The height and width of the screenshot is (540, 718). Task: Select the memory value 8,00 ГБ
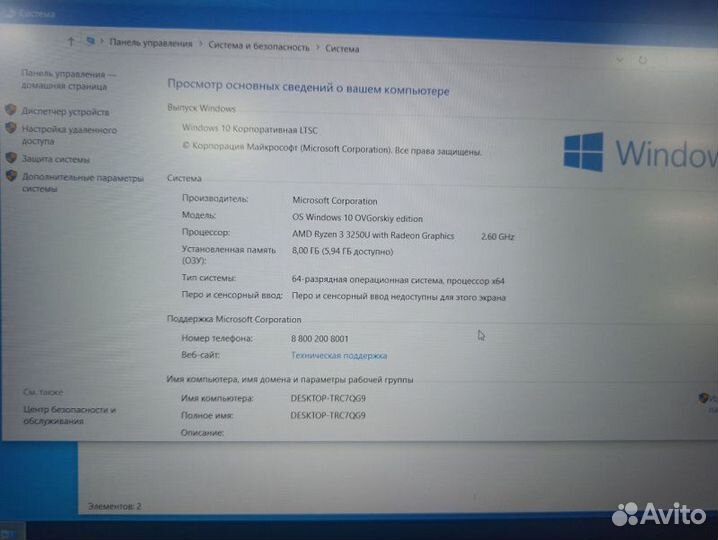[x=305, y=251]
